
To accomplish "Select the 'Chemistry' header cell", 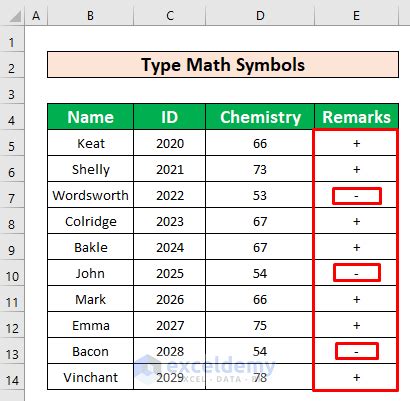I will tap(260, 117).
